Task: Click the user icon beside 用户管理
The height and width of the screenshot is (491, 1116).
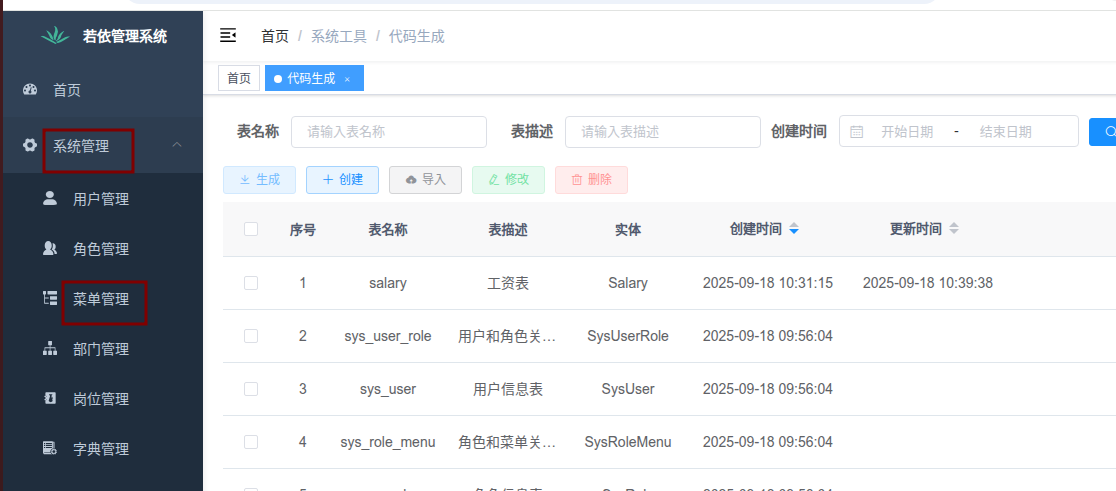Action: click(50, 199)
